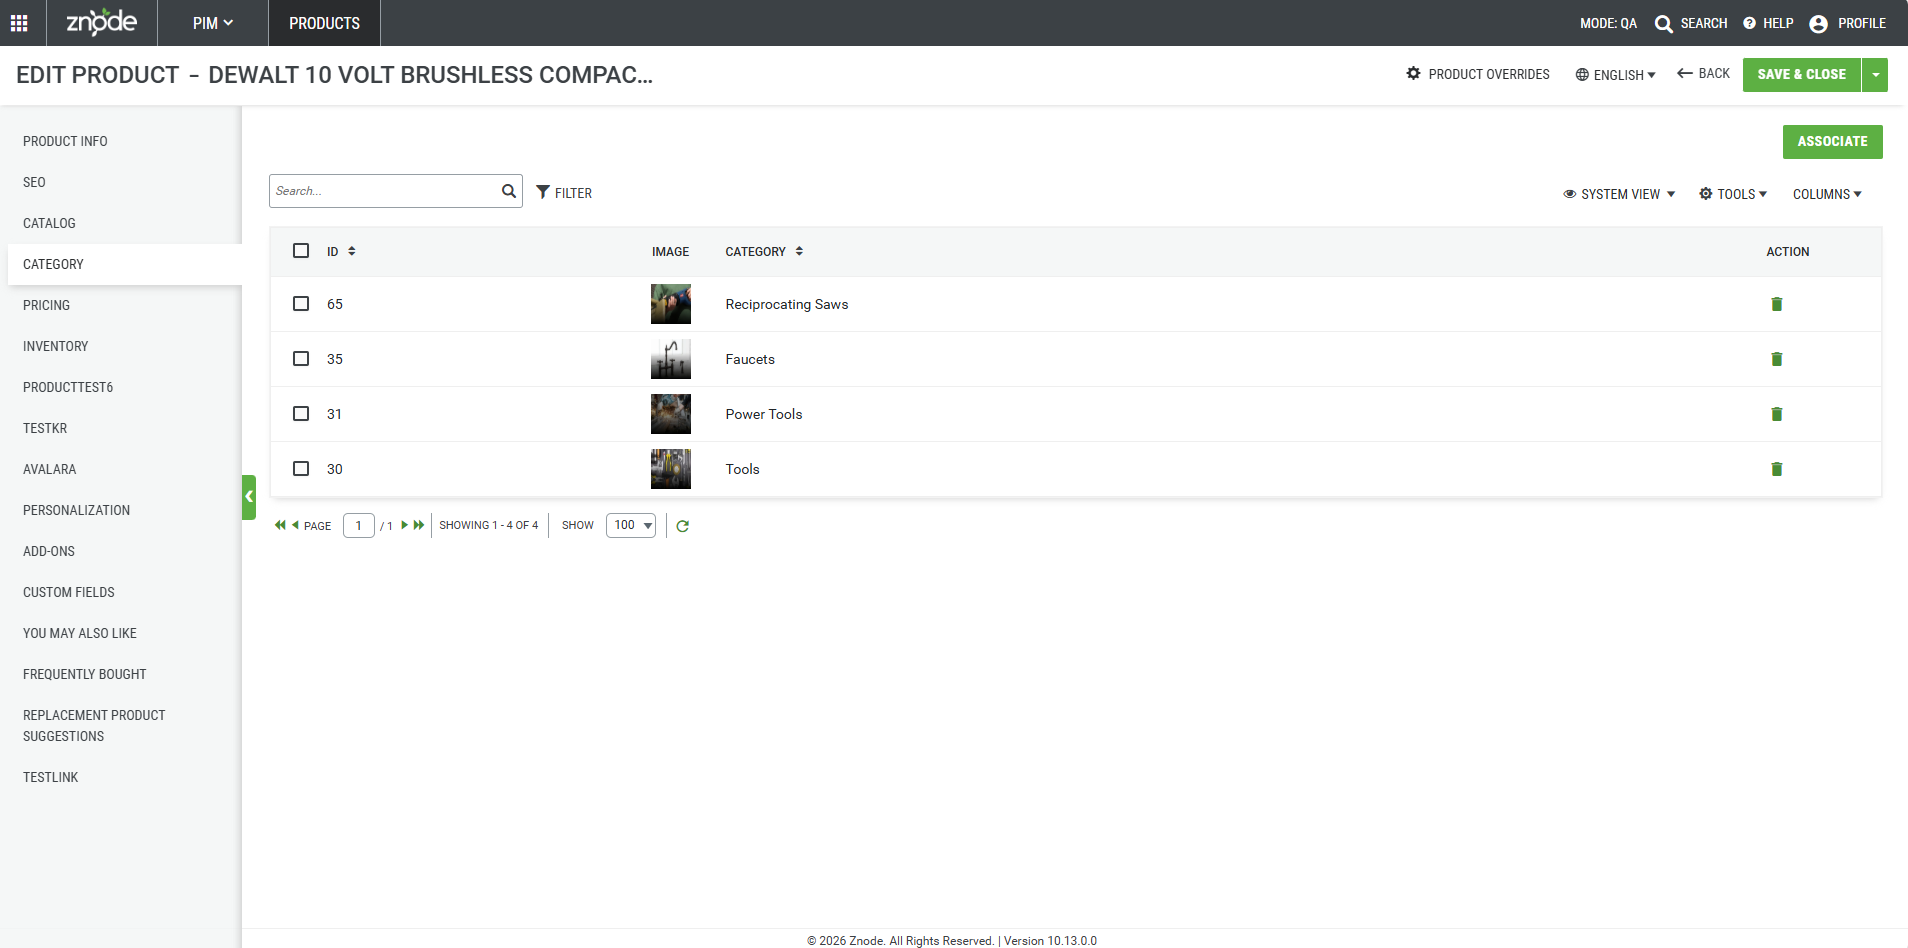Image resolution: width=1908 pixels, height=948 pixels.
Task: Go back using the Back arrow
Action: (1703, 74)
